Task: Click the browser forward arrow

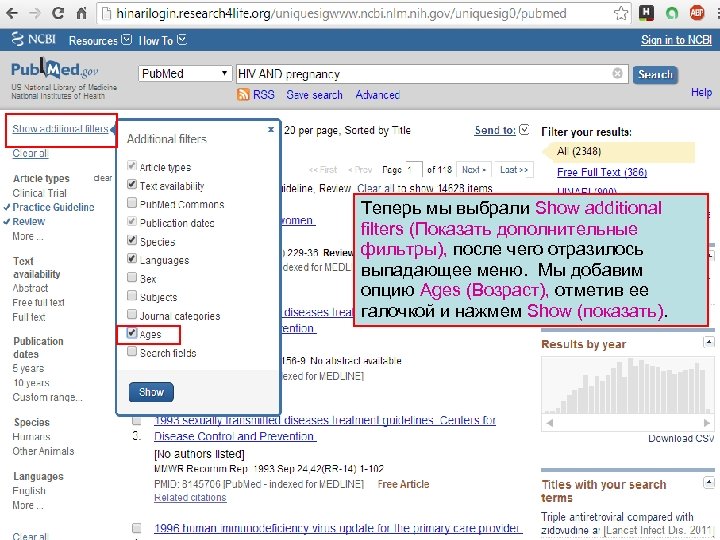Action: tap(35, 13)
